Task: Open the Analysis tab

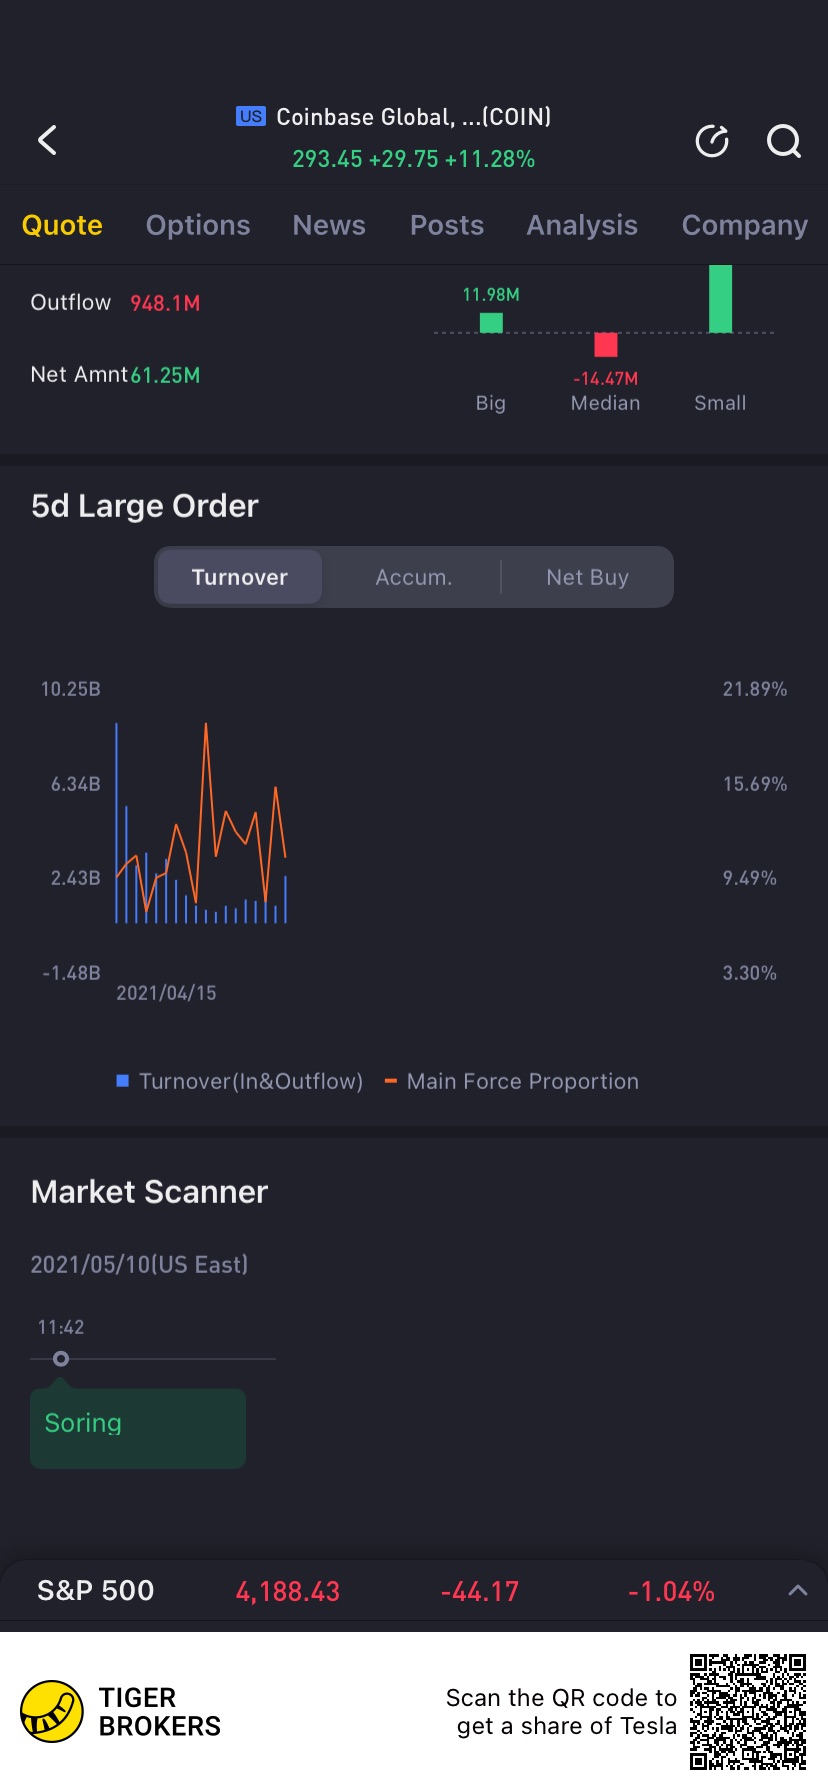Action: [x=582, y=225]
